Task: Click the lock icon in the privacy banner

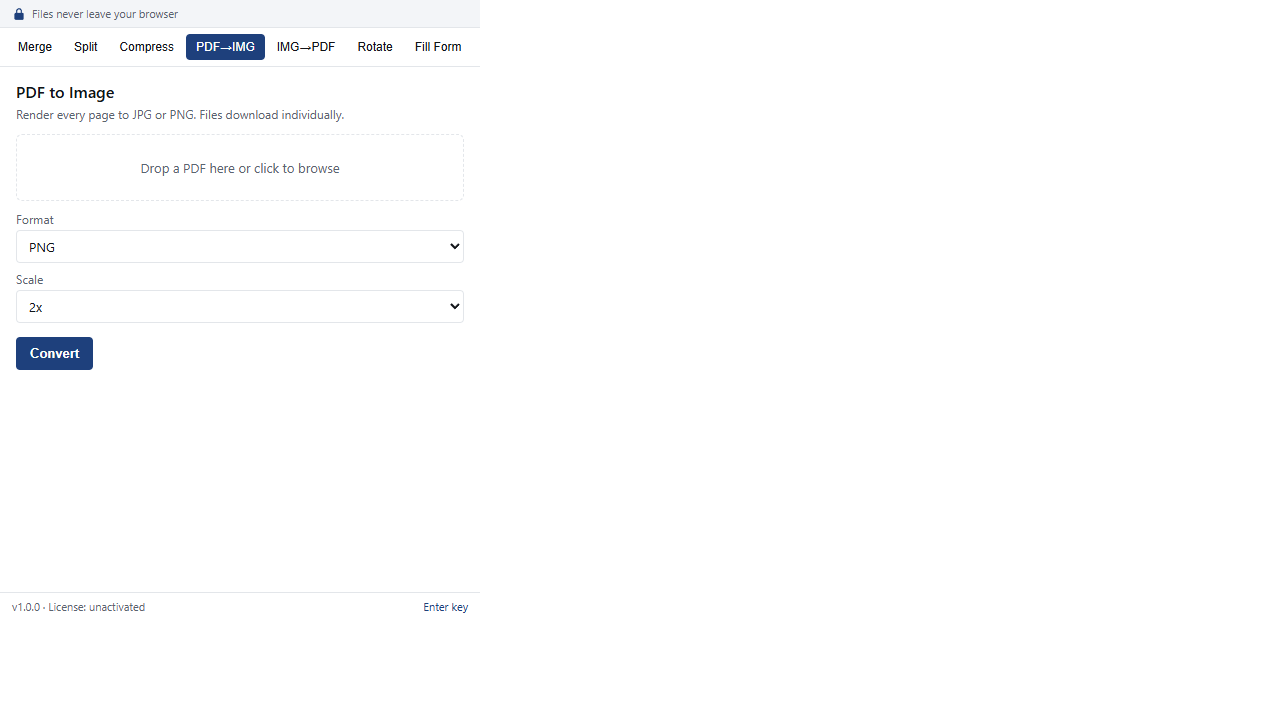Action: [19, 14]
